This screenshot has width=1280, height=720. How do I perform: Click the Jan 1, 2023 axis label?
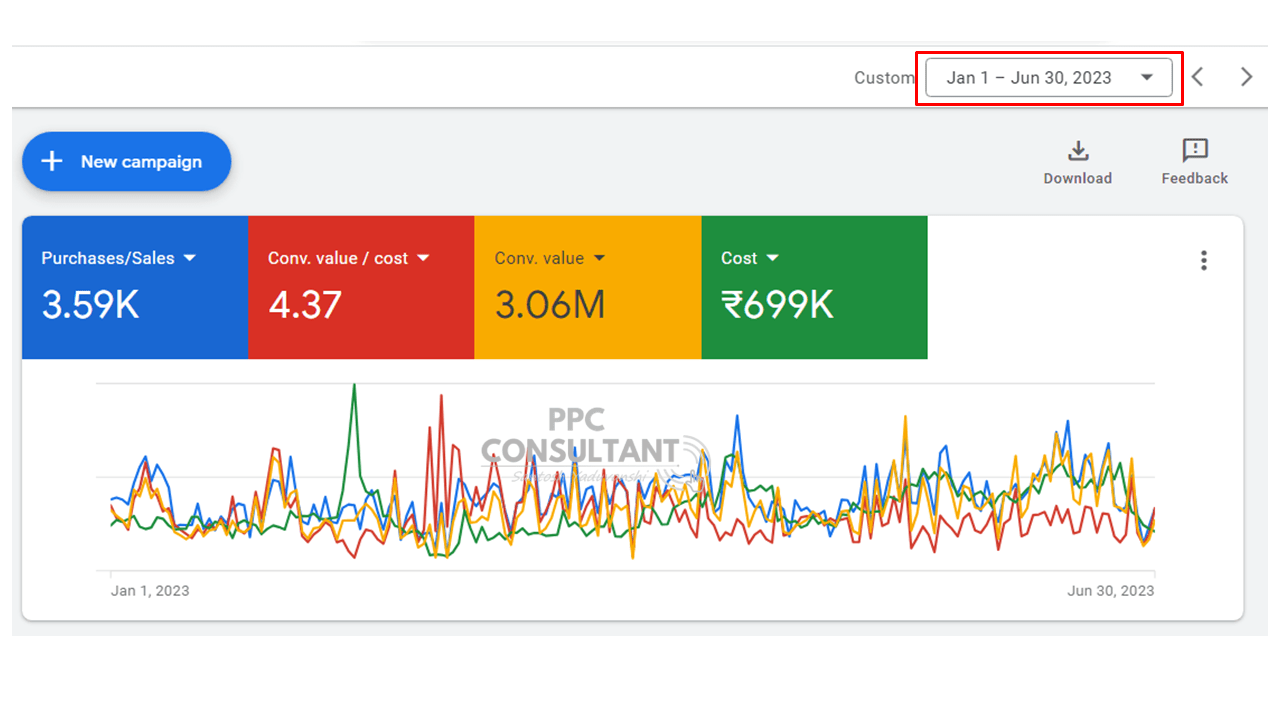150,591
